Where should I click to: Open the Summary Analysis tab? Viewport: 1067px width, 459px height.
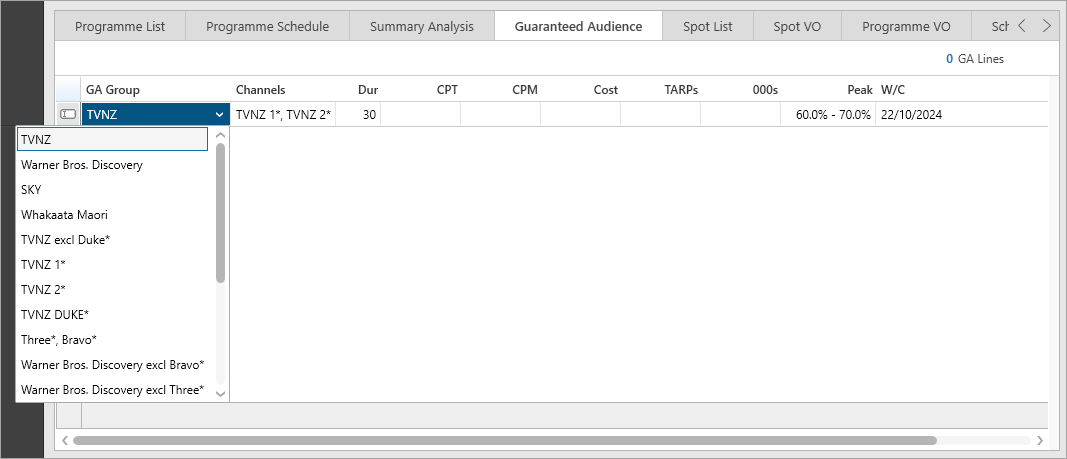click(422, 27)
